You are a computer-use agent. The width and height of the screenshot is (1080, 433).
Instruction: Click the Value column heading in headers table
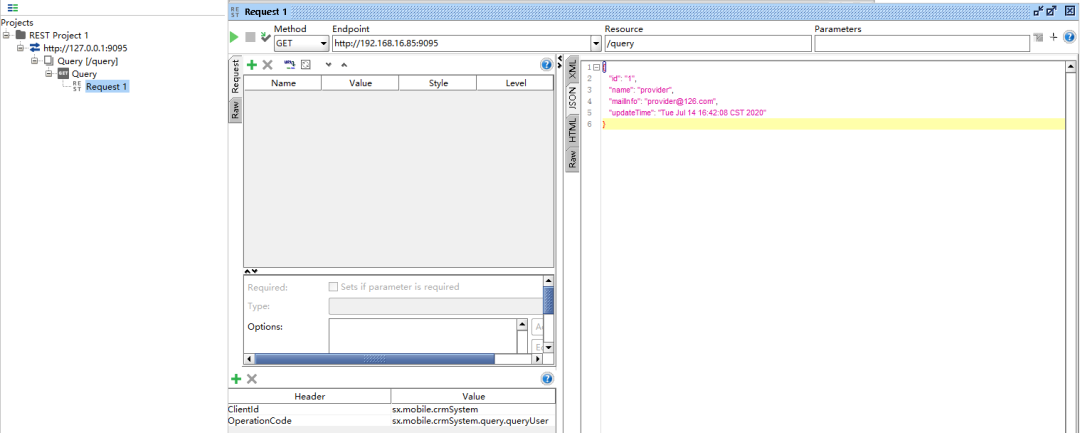pos(473,397)
